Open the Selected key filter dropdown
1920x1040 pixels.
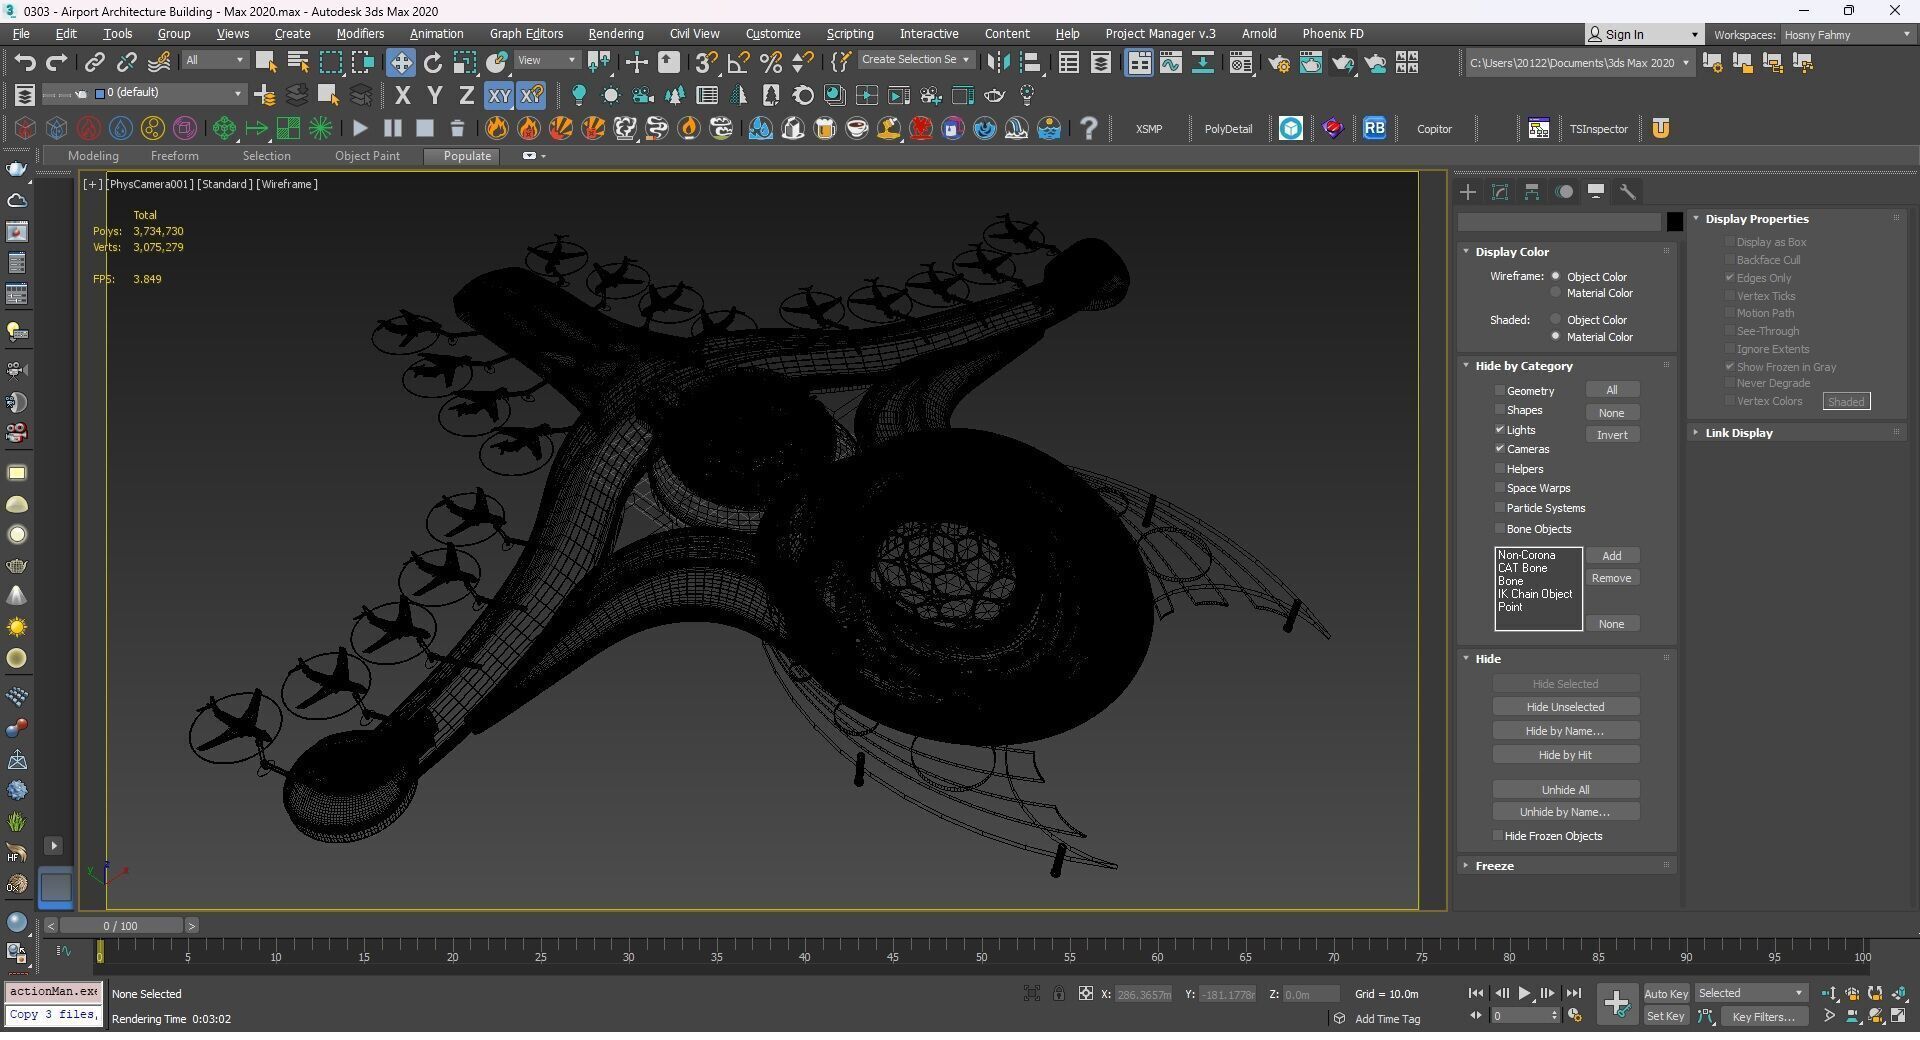point(1750,994)
